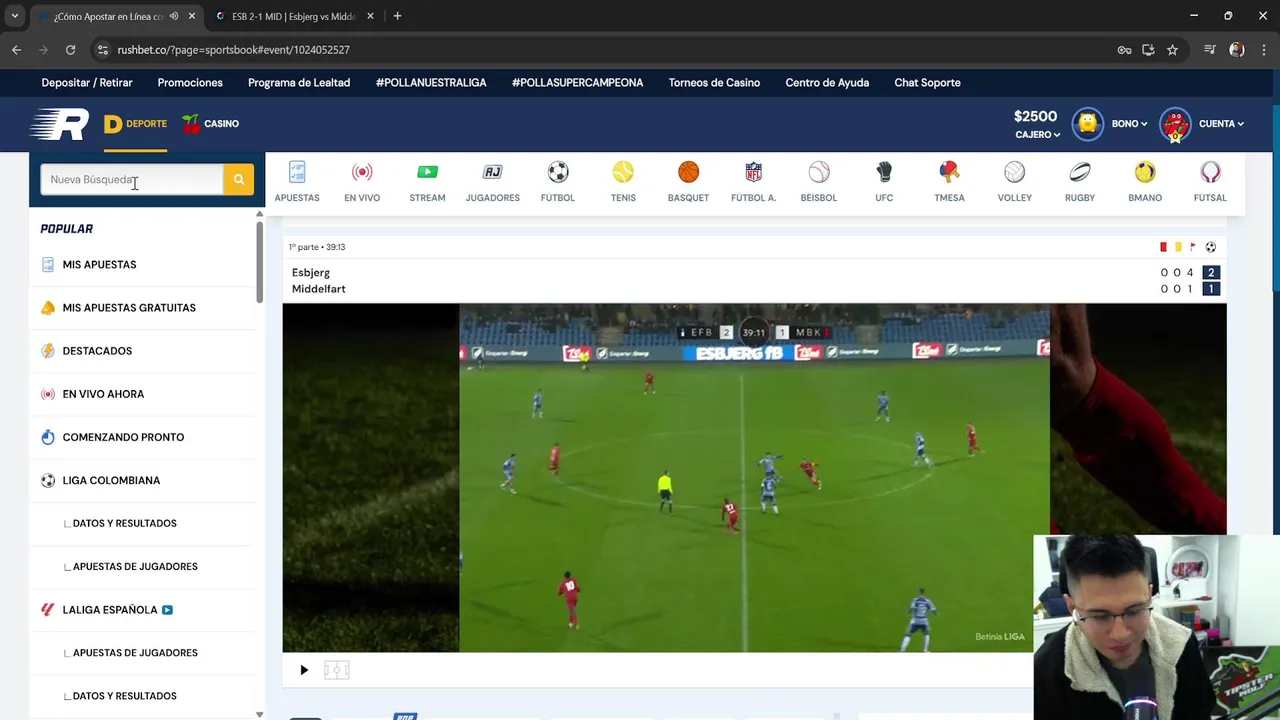This screenshot has height=720, width=1280.
Task: Open the Chrome tab search dropdown
Action: pyautogui.click(x=14, y=16)
